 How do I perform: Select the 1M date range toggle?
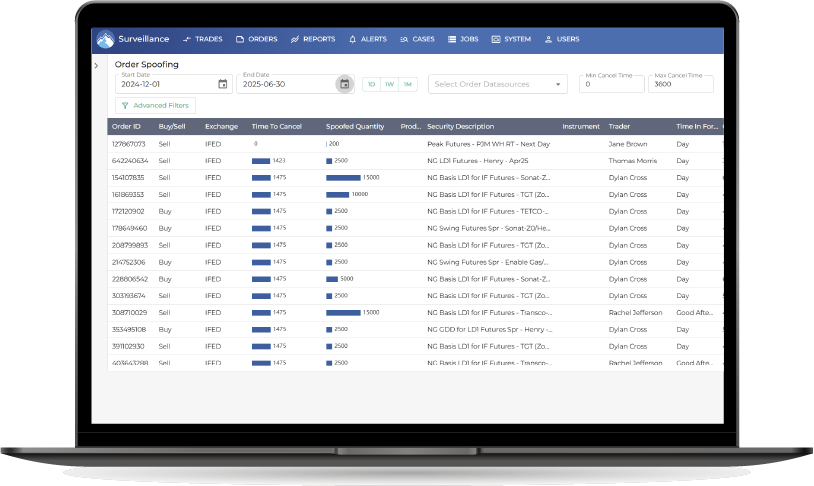point(407,84)
